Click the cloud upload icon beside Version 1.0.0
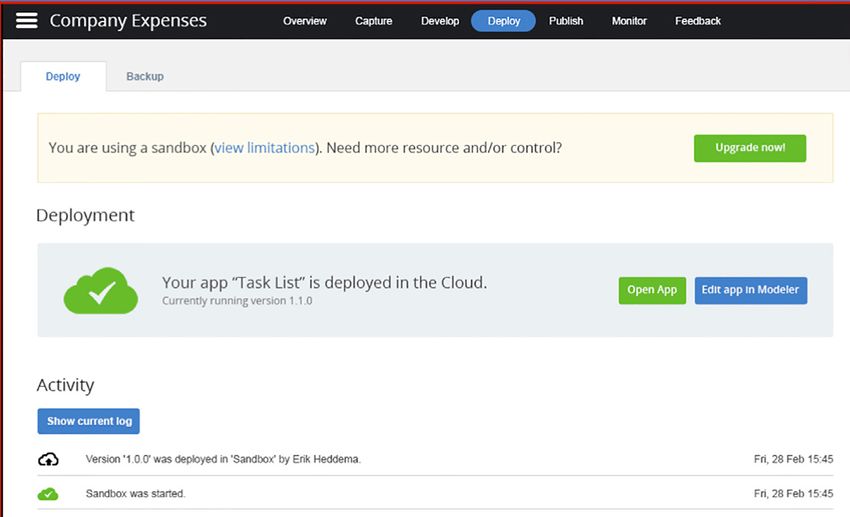The height and width of the screenshot is (517, 850). point(48,459)
